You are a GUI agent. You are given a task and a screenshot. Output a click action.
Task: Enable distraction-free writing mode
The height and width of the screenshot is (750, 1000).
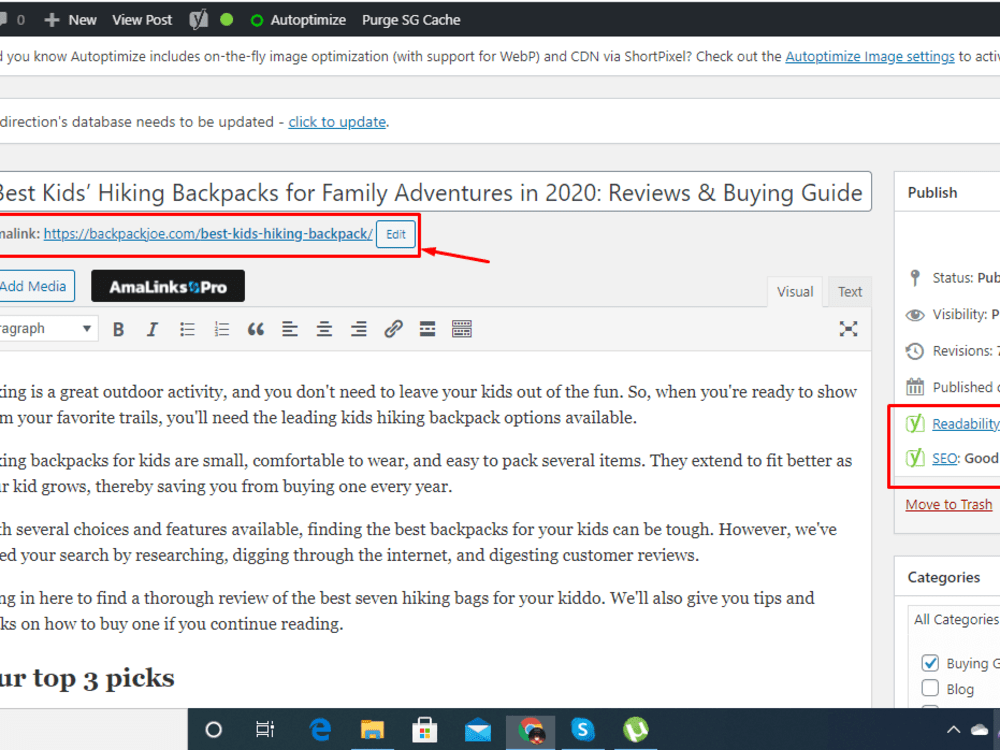(x=848, y=329)
